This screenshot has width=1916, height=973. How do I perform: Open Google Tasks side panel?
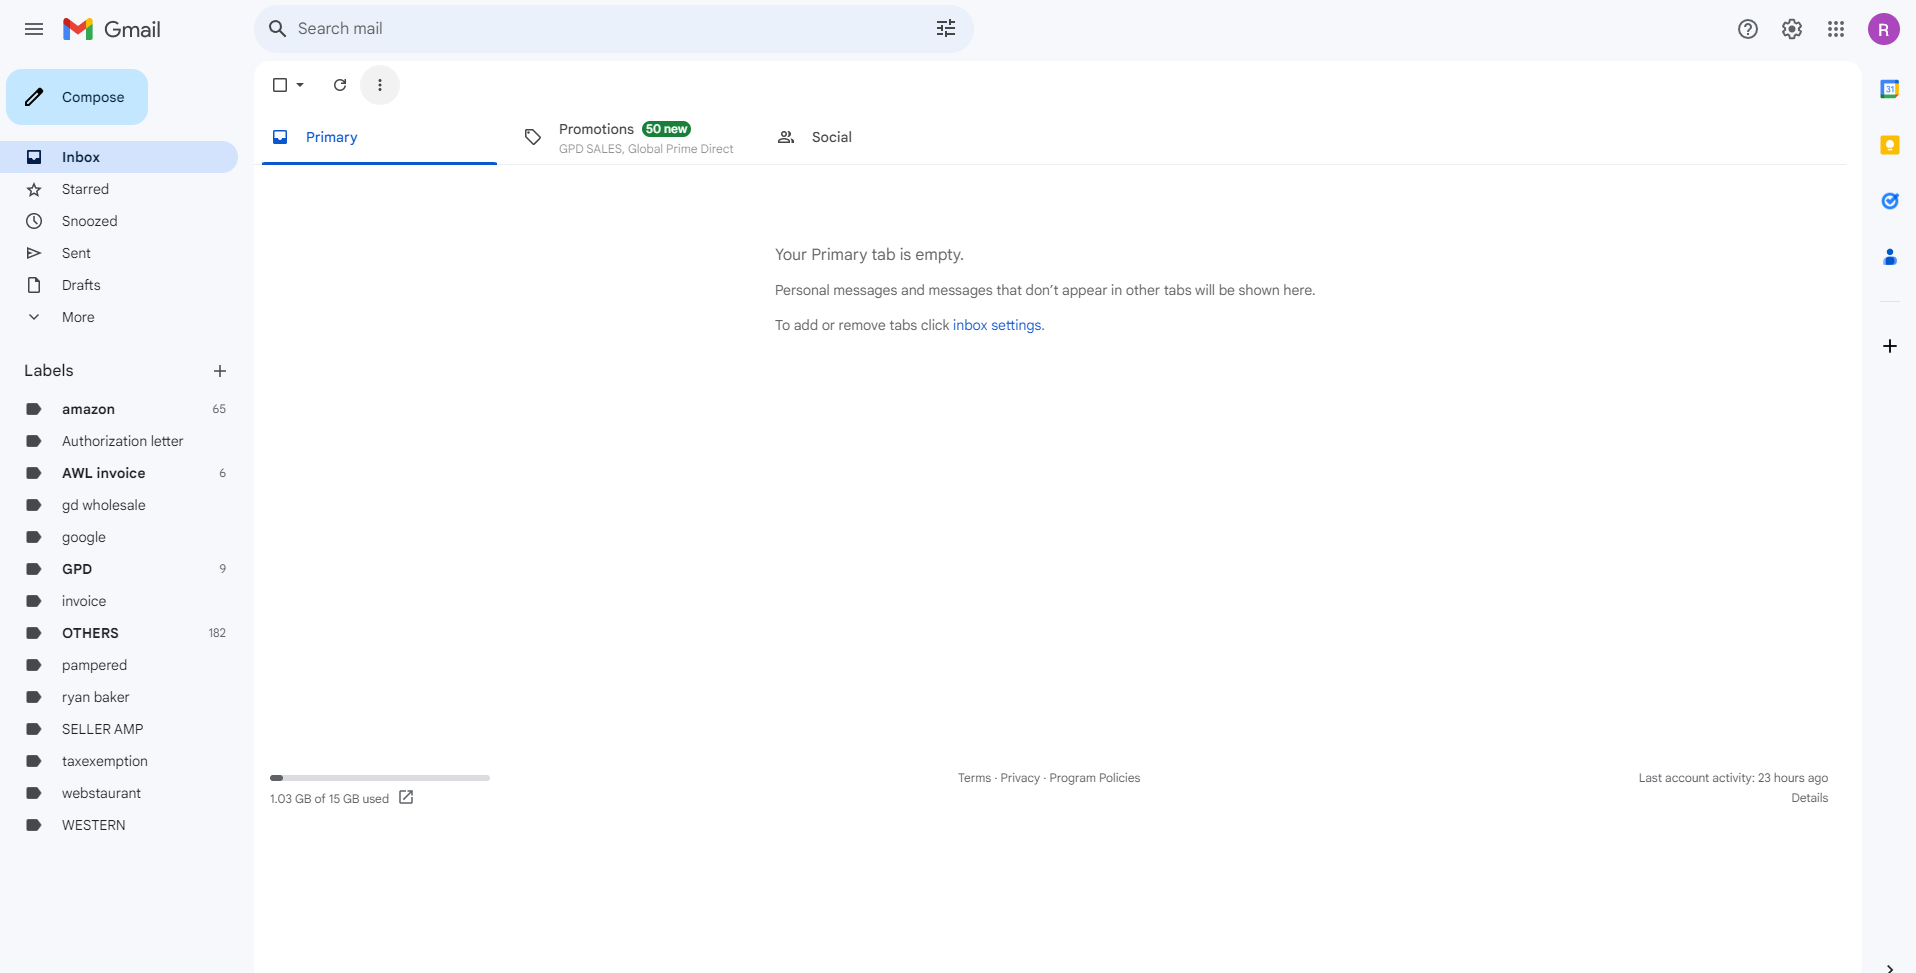[x=1890, y=201]
